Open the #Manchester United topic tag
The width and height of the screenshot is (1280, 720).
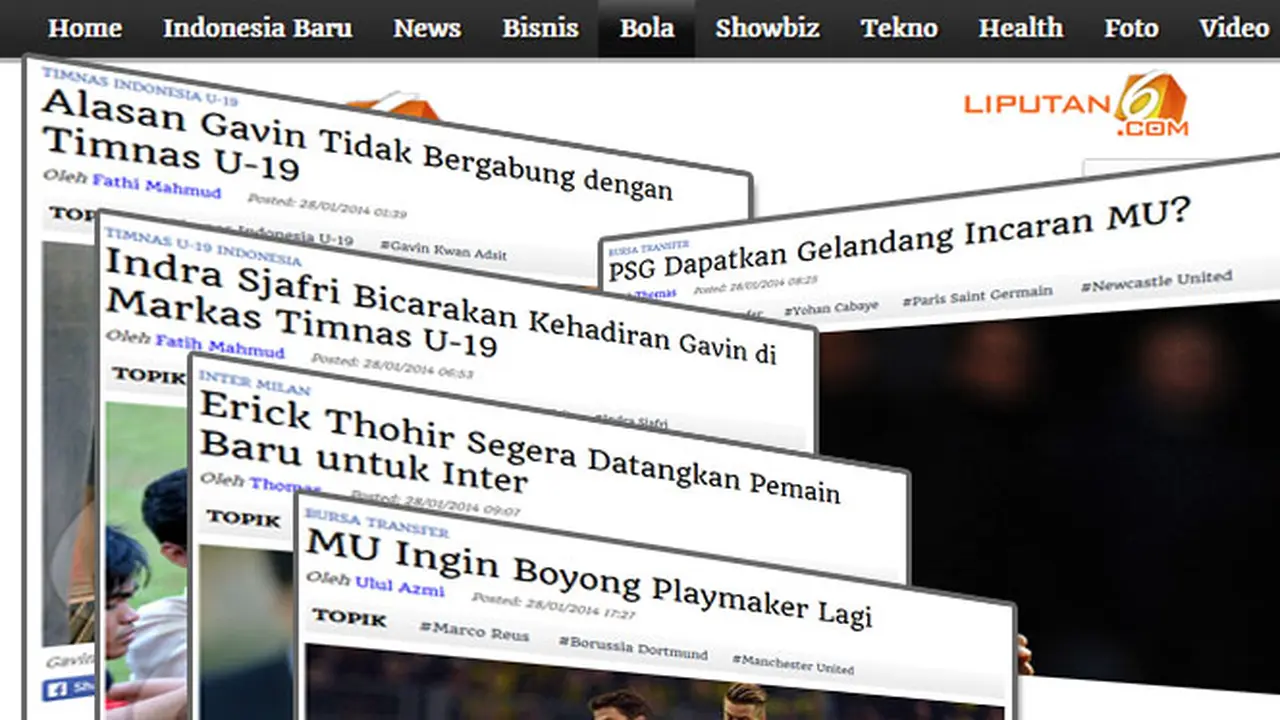pos(792,663)
